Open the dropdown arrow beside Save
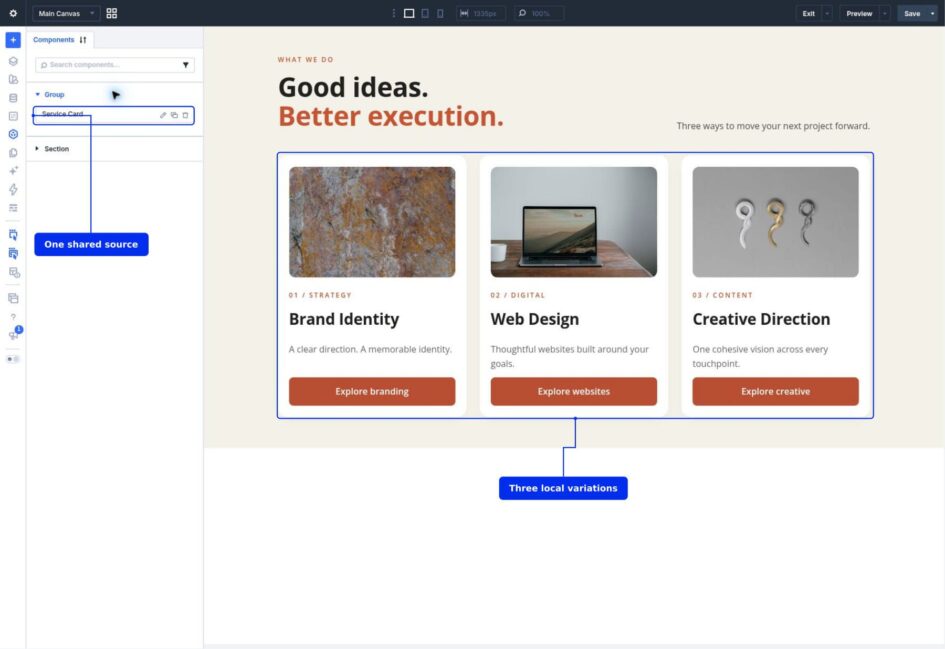The height and width of the screenshot is (649, 945). click(932, 13)
